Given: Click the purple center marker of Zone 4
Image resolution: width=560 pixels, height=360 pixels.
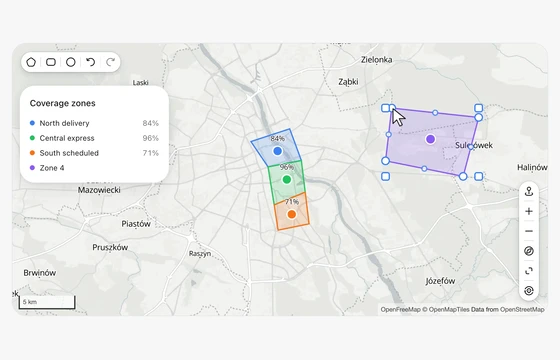Looking at the screenshot, I should (430, 139).
